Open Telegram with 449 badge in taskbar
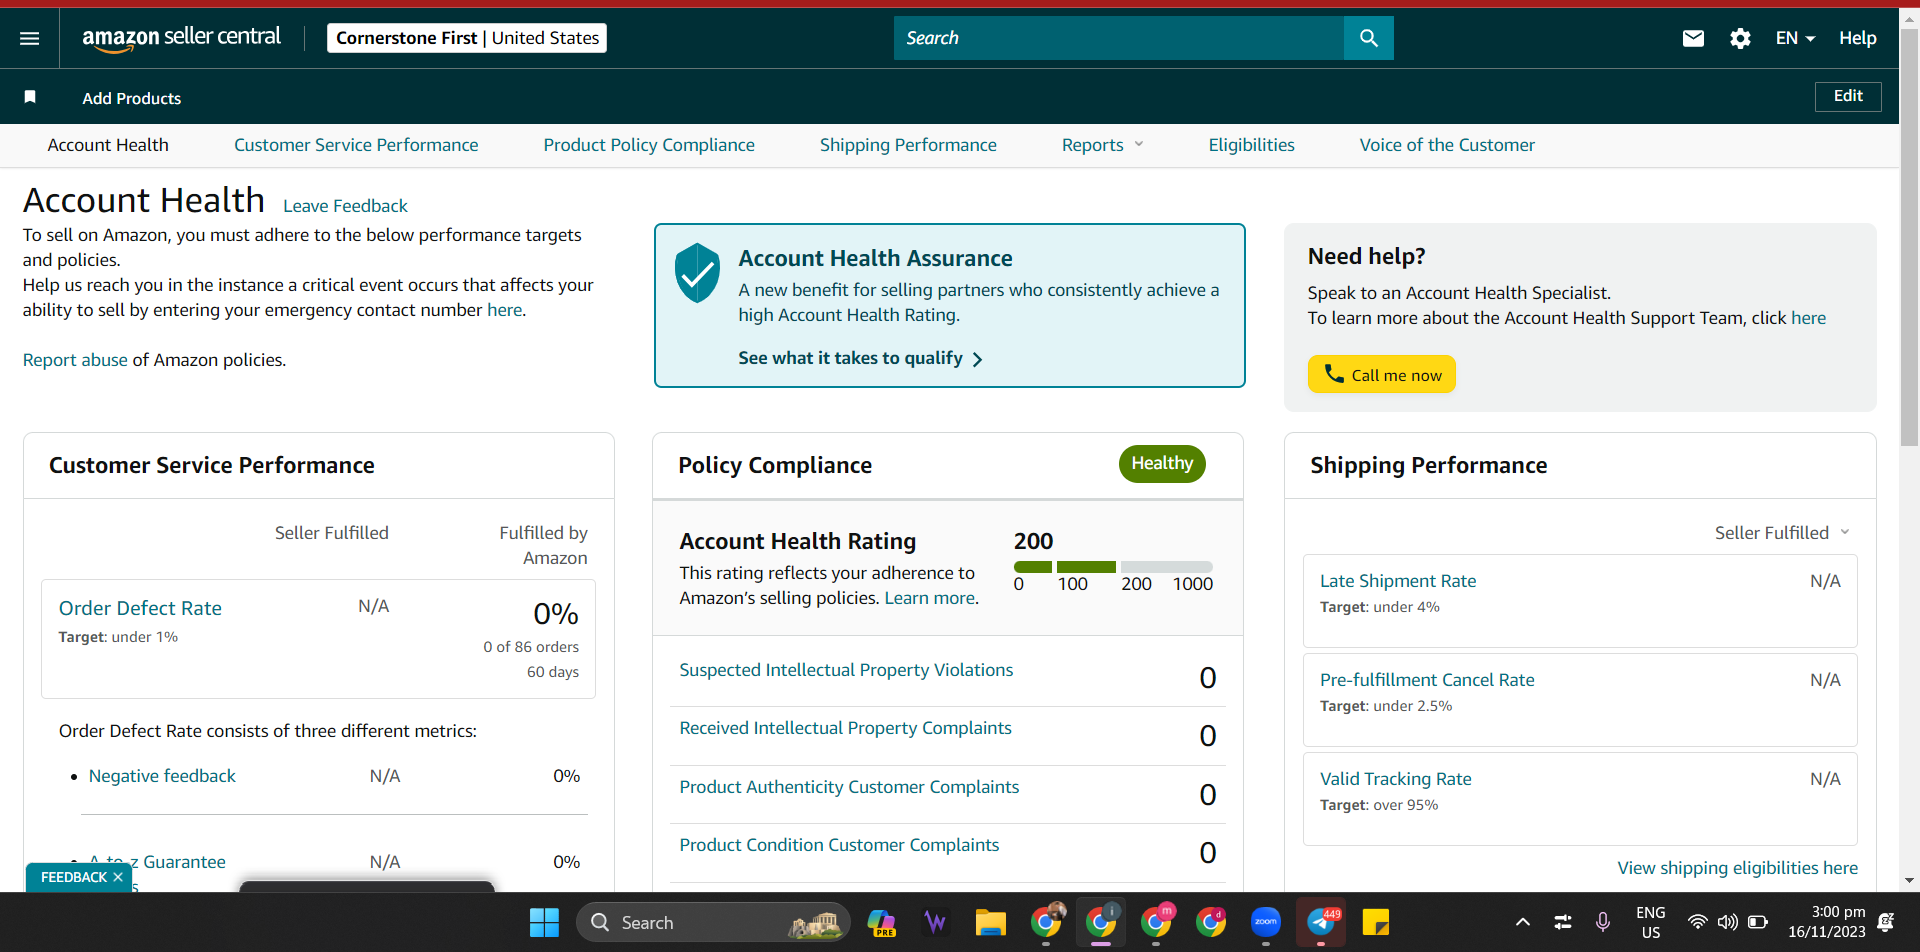Screen dimensions: 1920x952 (x=1321, y=922)
